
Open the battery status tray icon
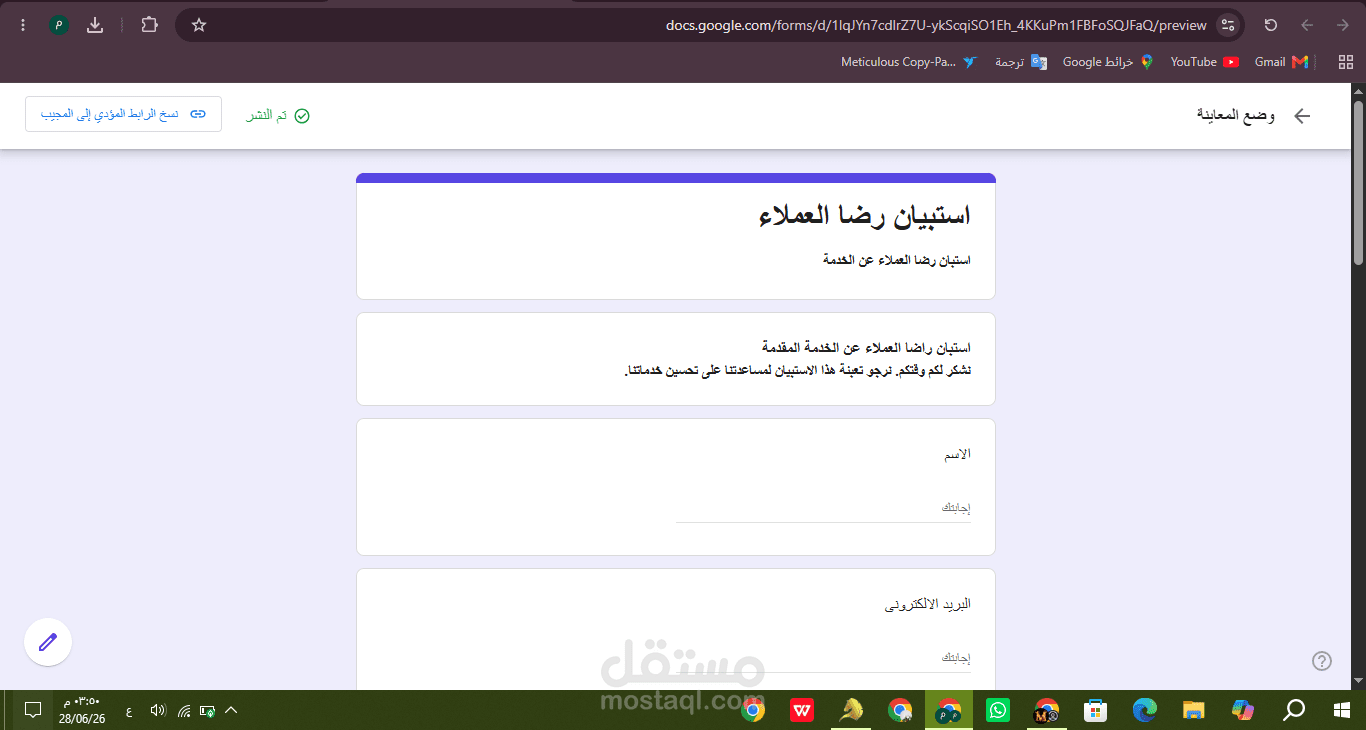click(208, 711)
